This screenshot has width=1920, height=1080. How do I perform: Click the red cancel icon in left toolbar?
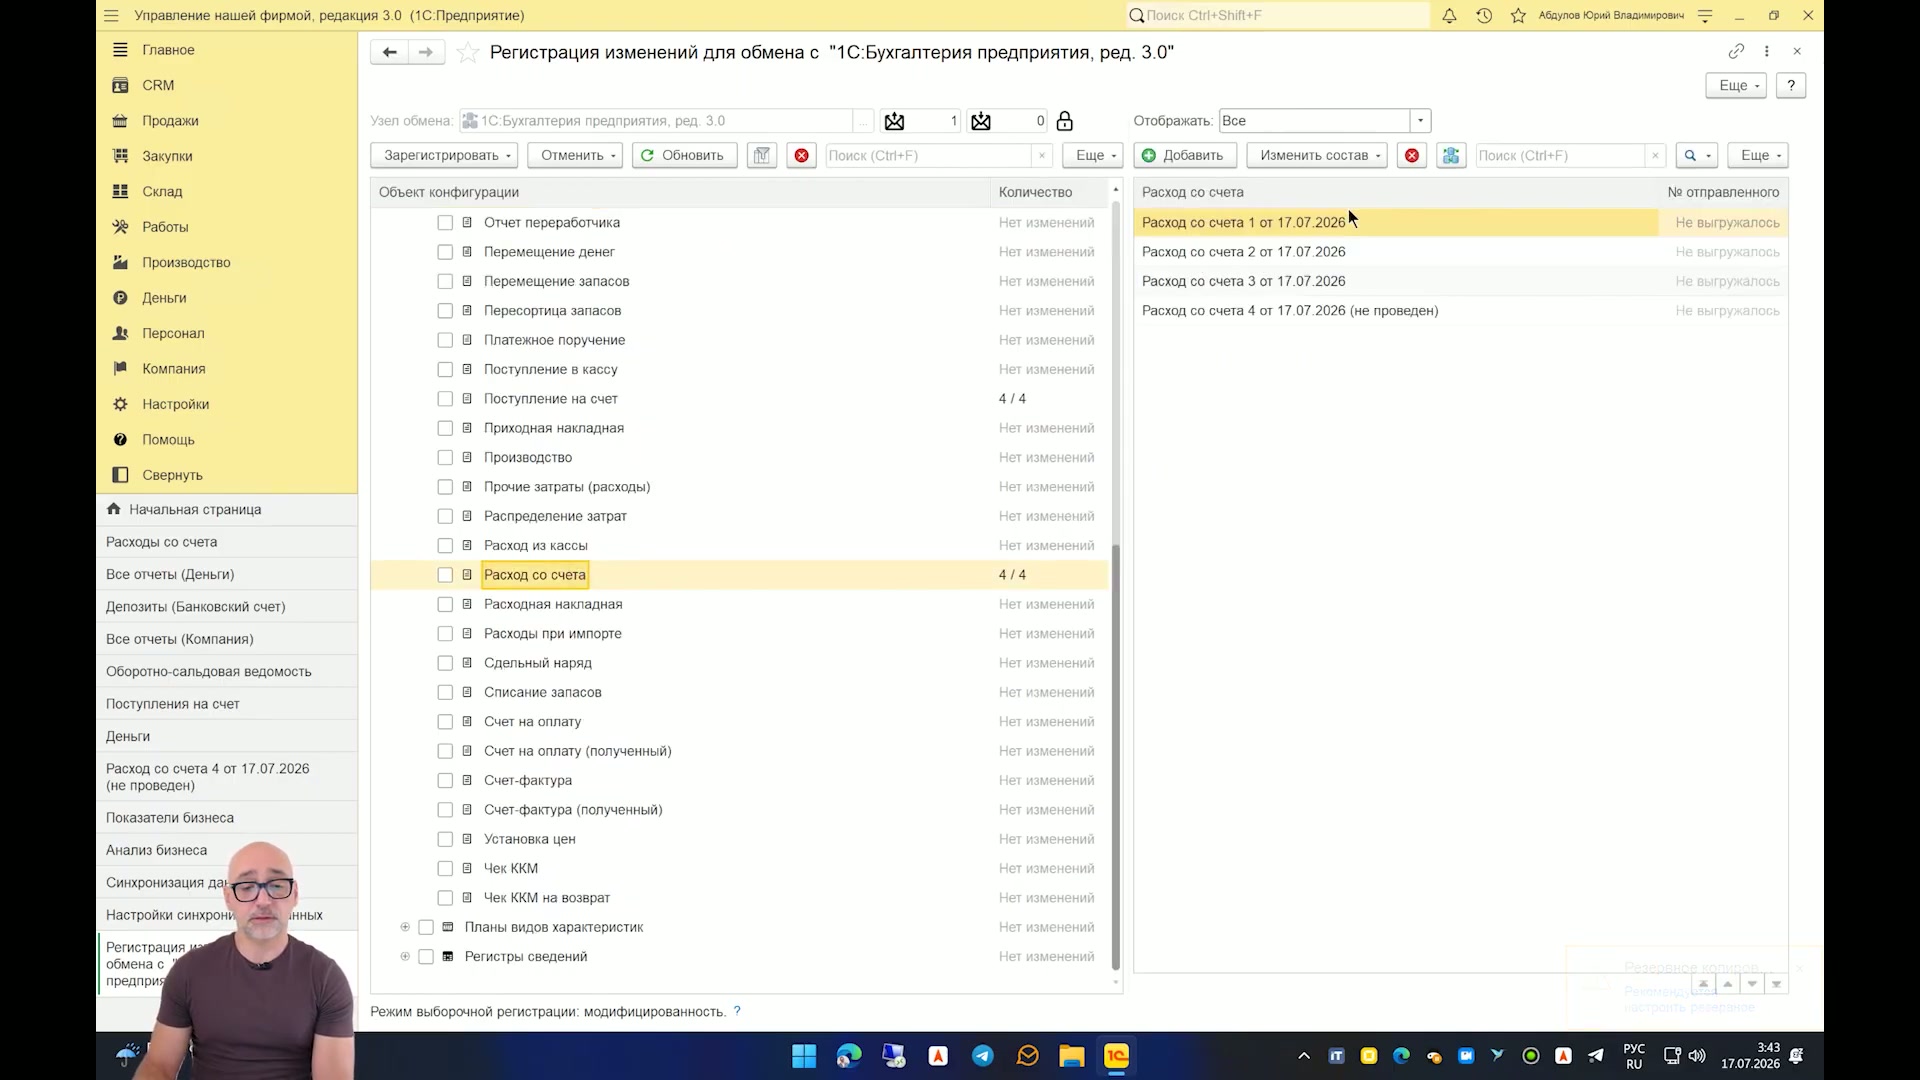click(801, 155)
